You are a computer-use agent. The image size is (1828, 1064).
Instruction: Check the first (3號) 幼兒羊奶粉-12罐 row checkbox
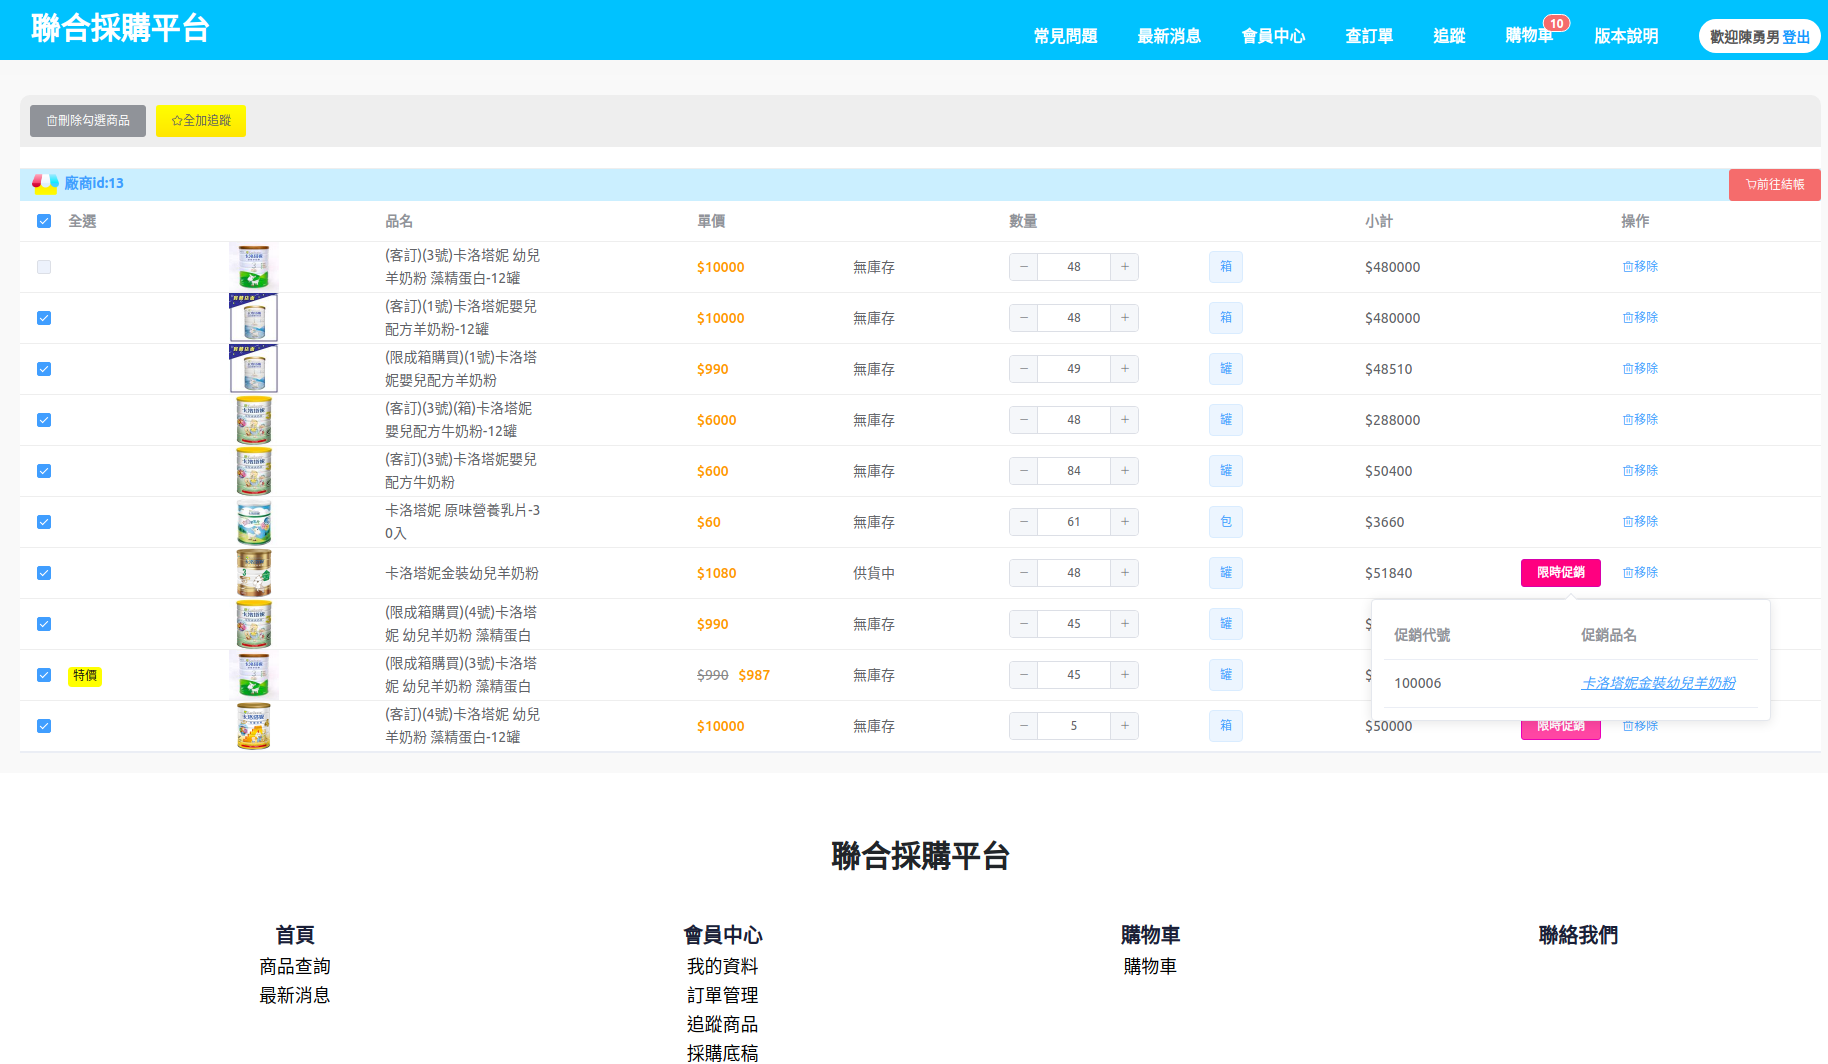pyautogui.click(x=44, y=267)
